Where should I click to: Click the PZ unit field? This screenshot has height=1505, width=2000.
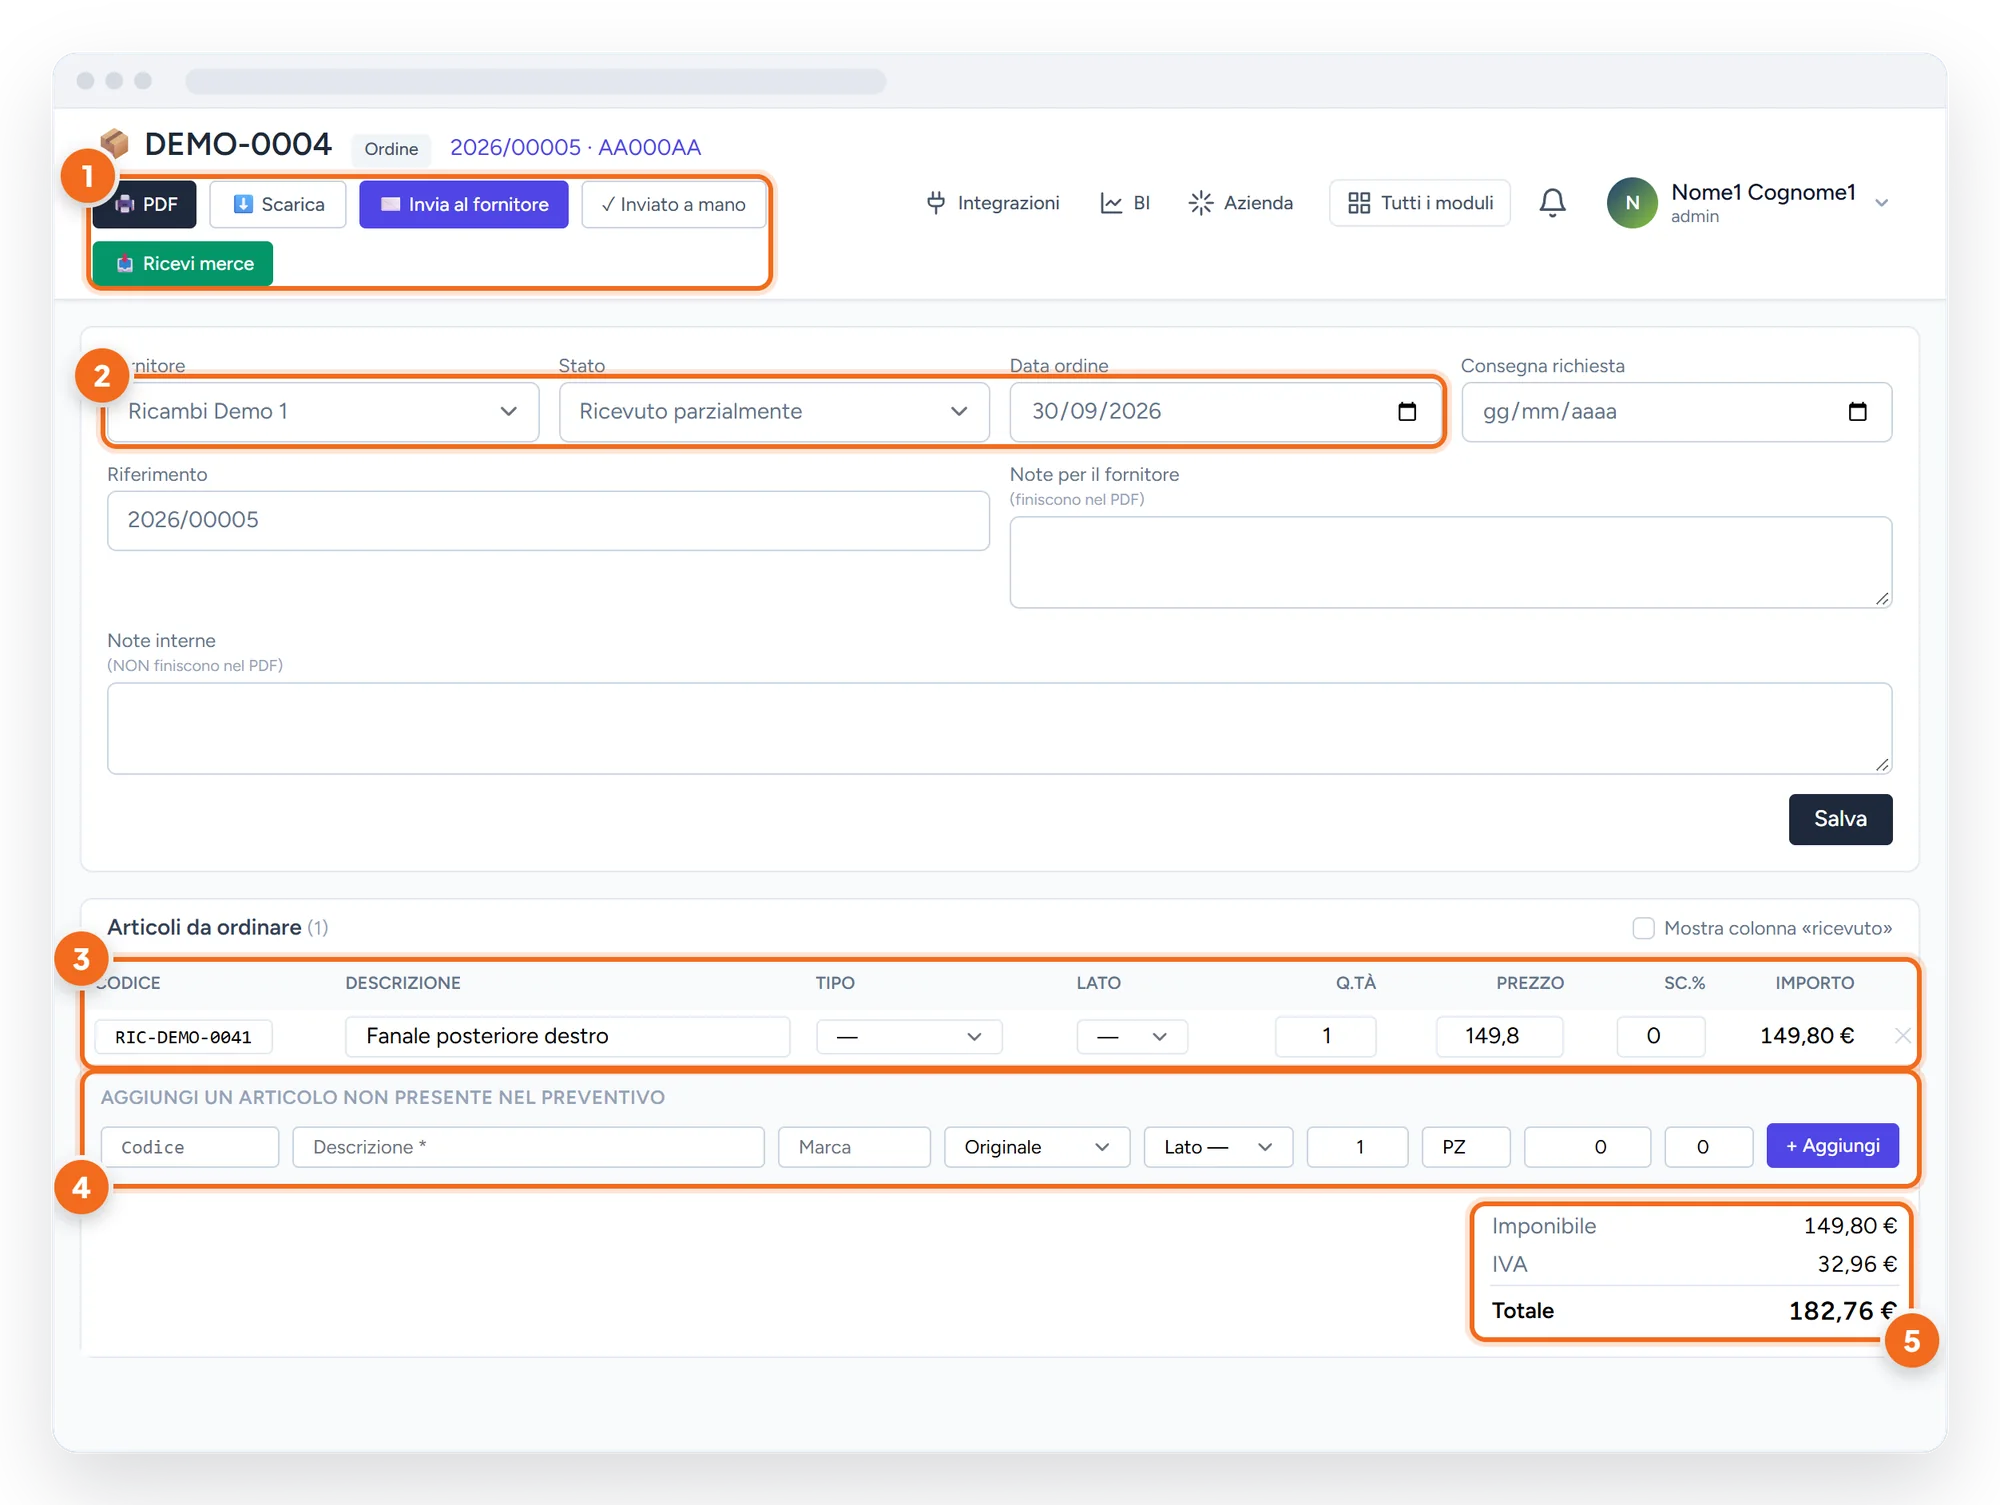click(x=1466, y=1147)
